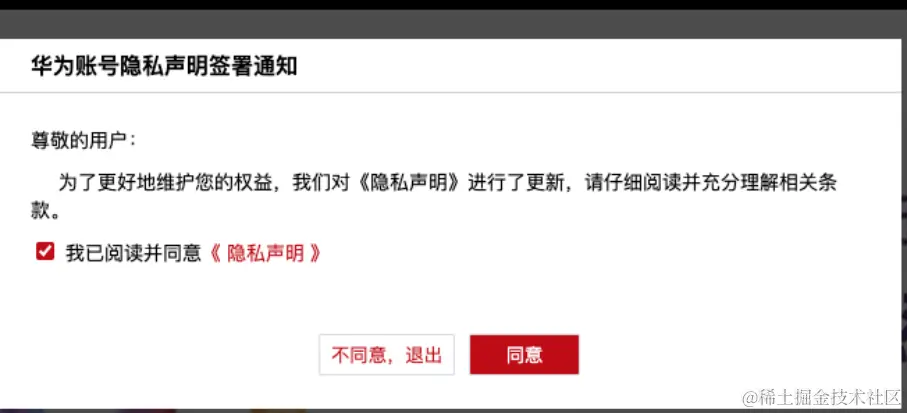
Task: Click the 尊敬的用户 greeting text
Action: pos(83,141)
